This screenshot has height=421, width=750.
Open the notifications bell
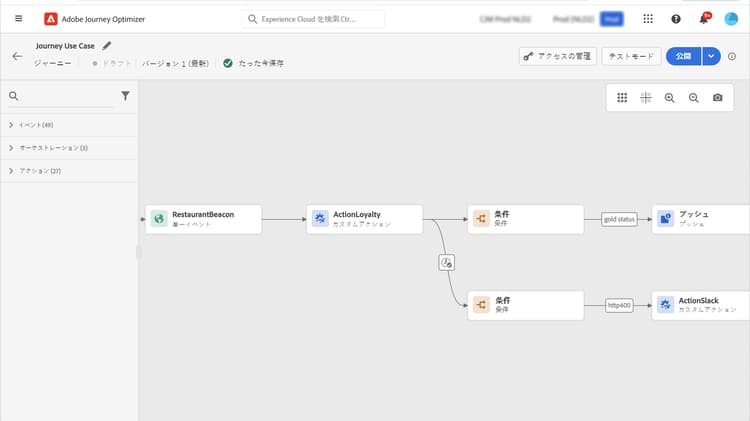tap(705, 19)
